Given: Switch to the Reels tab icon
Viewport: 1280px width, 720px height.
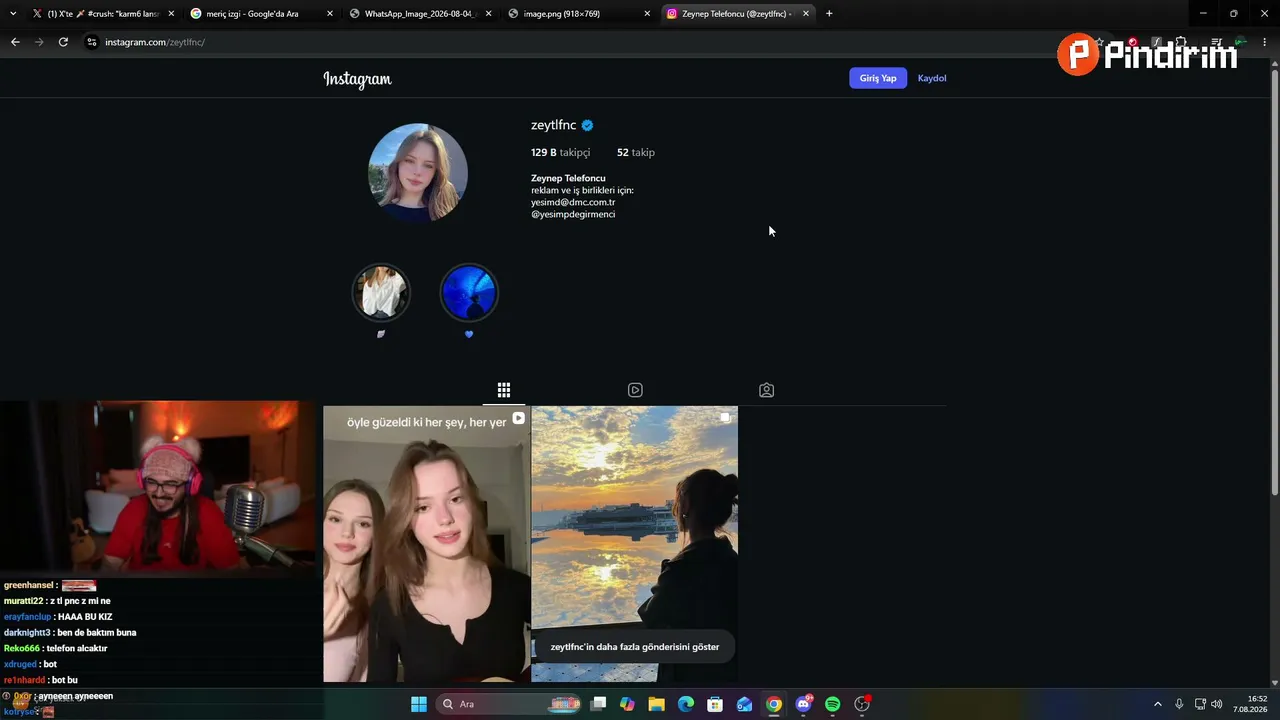Looking at the screenshot, I should pyautogui.click(x=635, y=390).
